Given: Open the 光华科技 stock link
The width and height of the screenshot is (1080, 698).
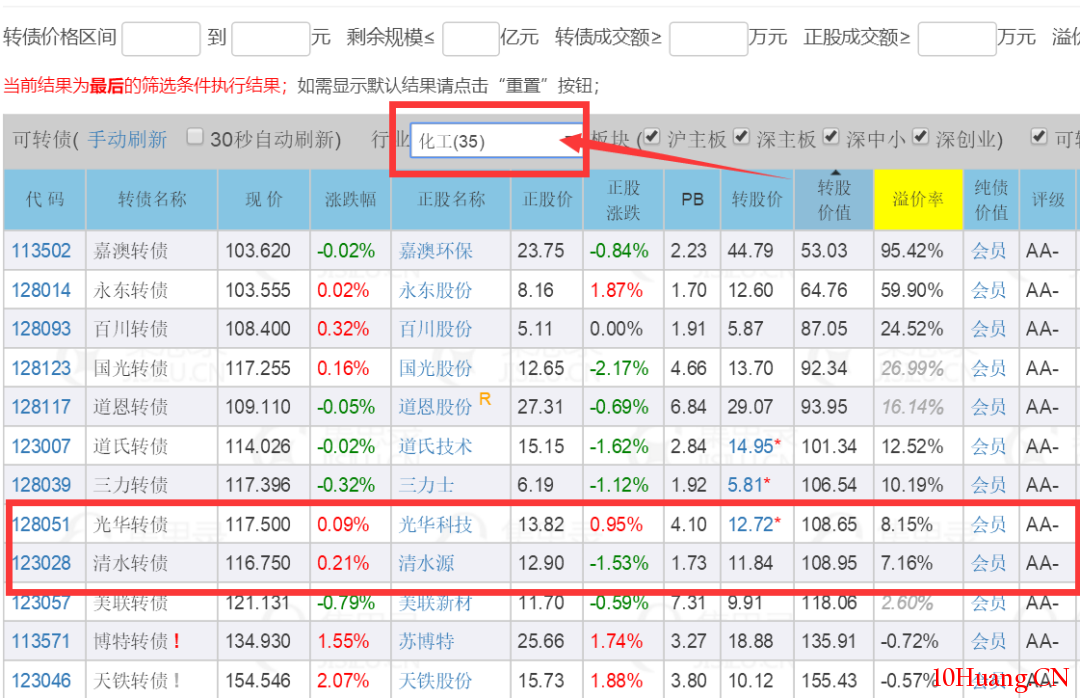Looking at the screenshot, I should point(435,524).
